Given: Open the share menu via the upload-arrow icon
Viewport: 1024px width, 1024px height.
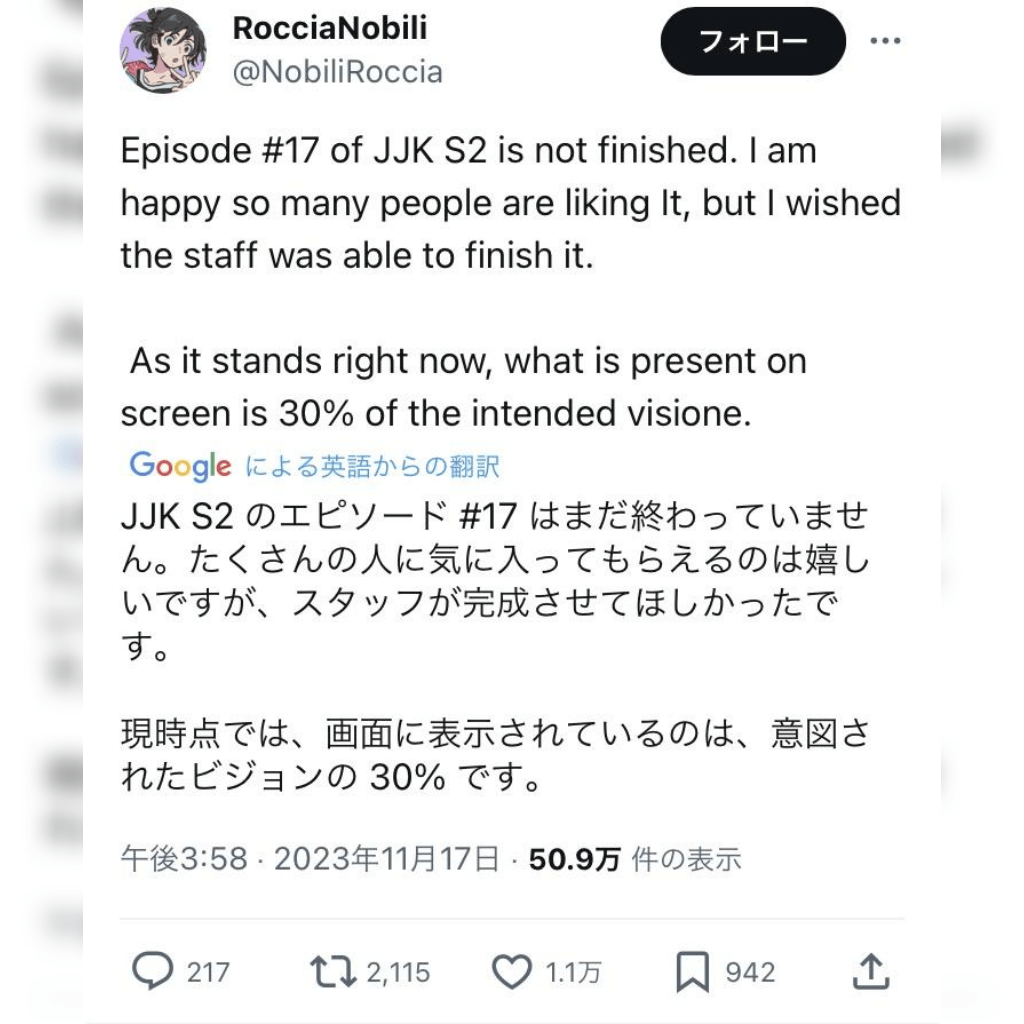Looking at the screenshot, I should click(870, 971).
